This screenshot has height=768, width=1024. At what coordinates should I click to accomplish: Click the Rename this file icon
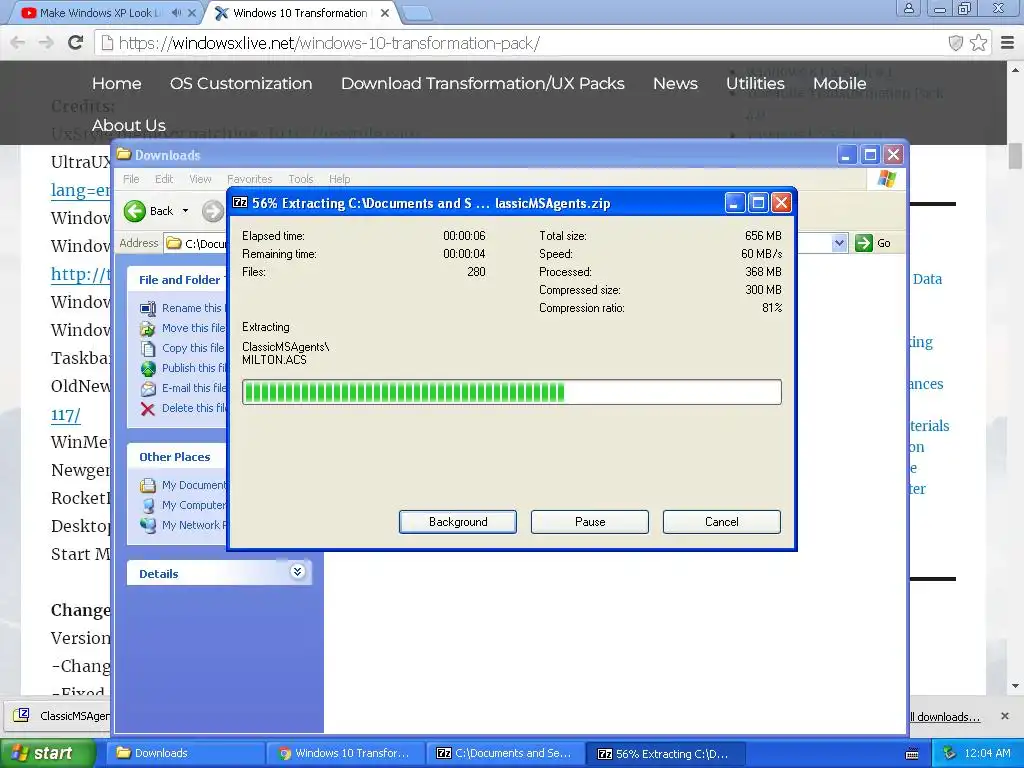tap(148, 308)
